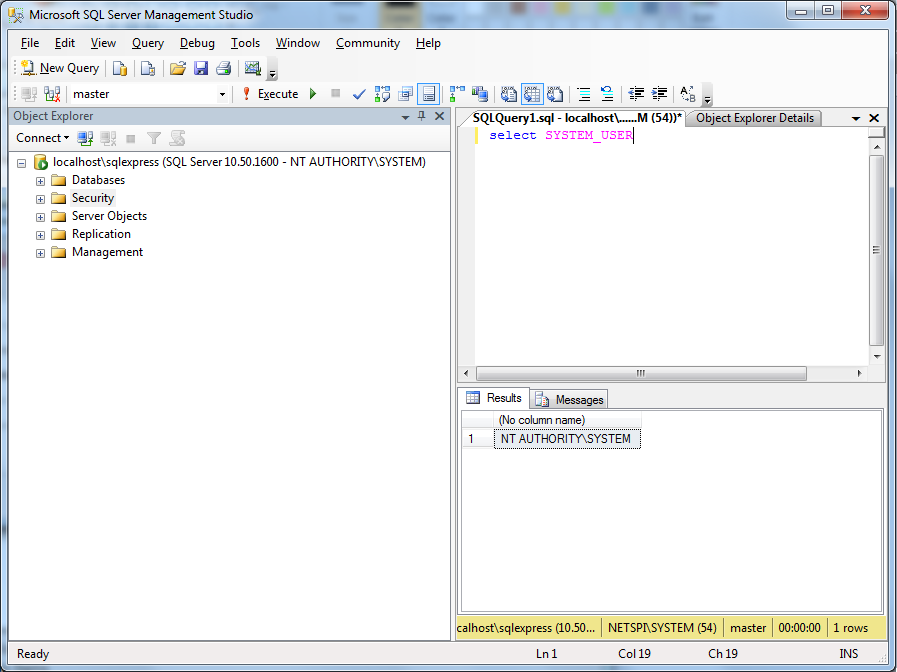Screen dimensions: 897x672
Task: Click the Object Explorer stop icon
Action: [x=131, y=138]
